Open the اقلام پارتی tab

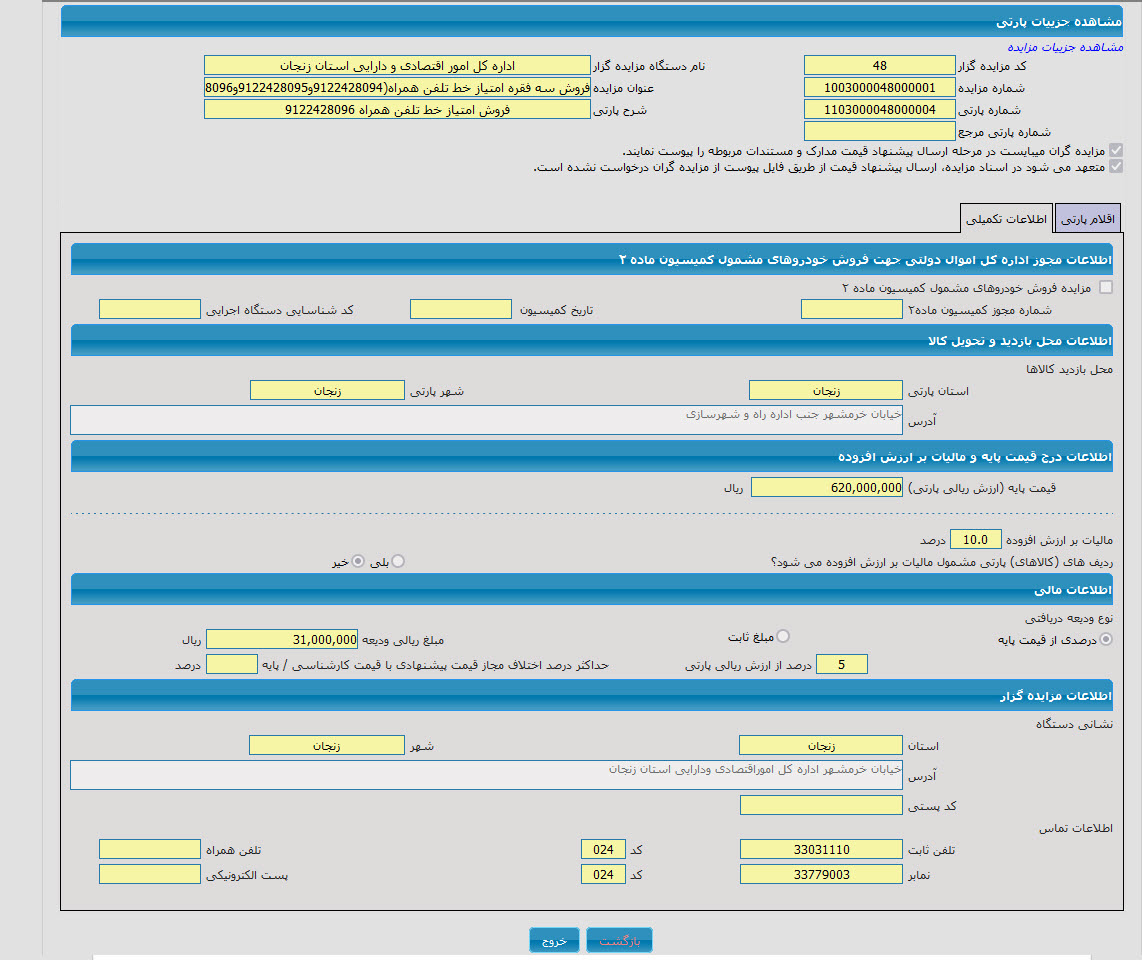[x=1087, y=218]
